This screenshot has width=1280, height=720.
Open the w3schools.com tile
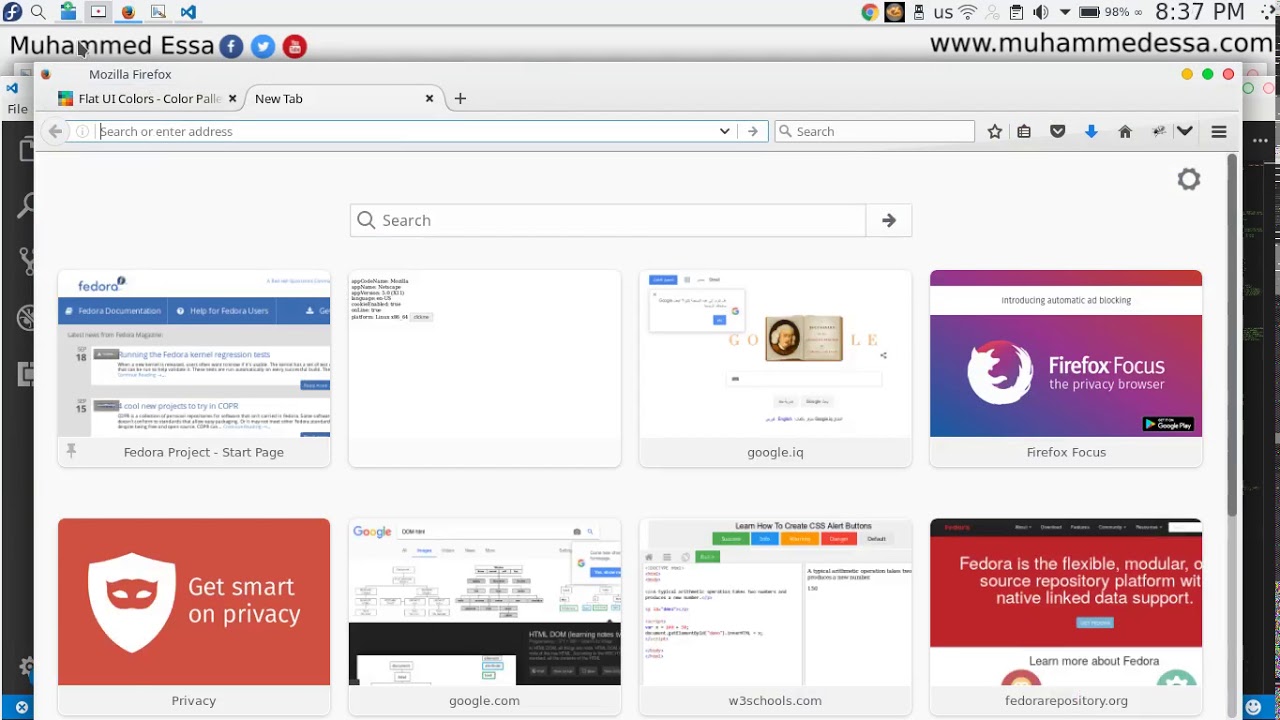pyautogui.click(x=775, y=615)
